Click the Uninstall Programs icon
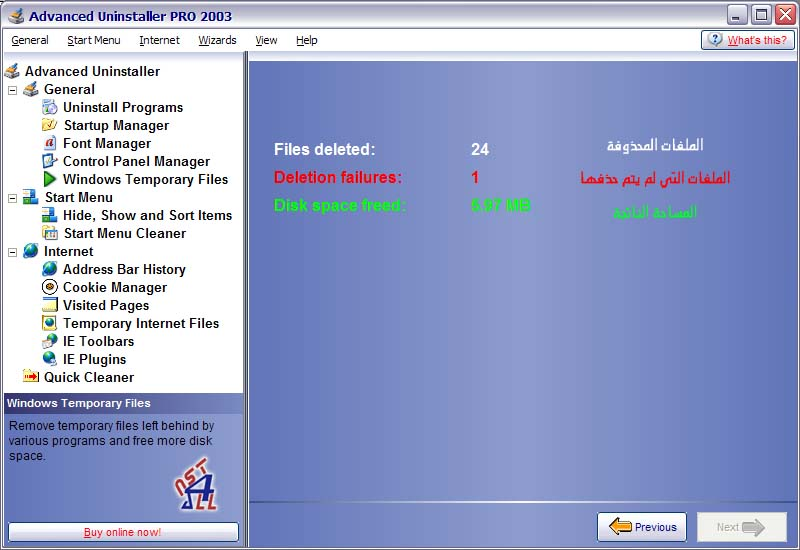 (50, 107)
